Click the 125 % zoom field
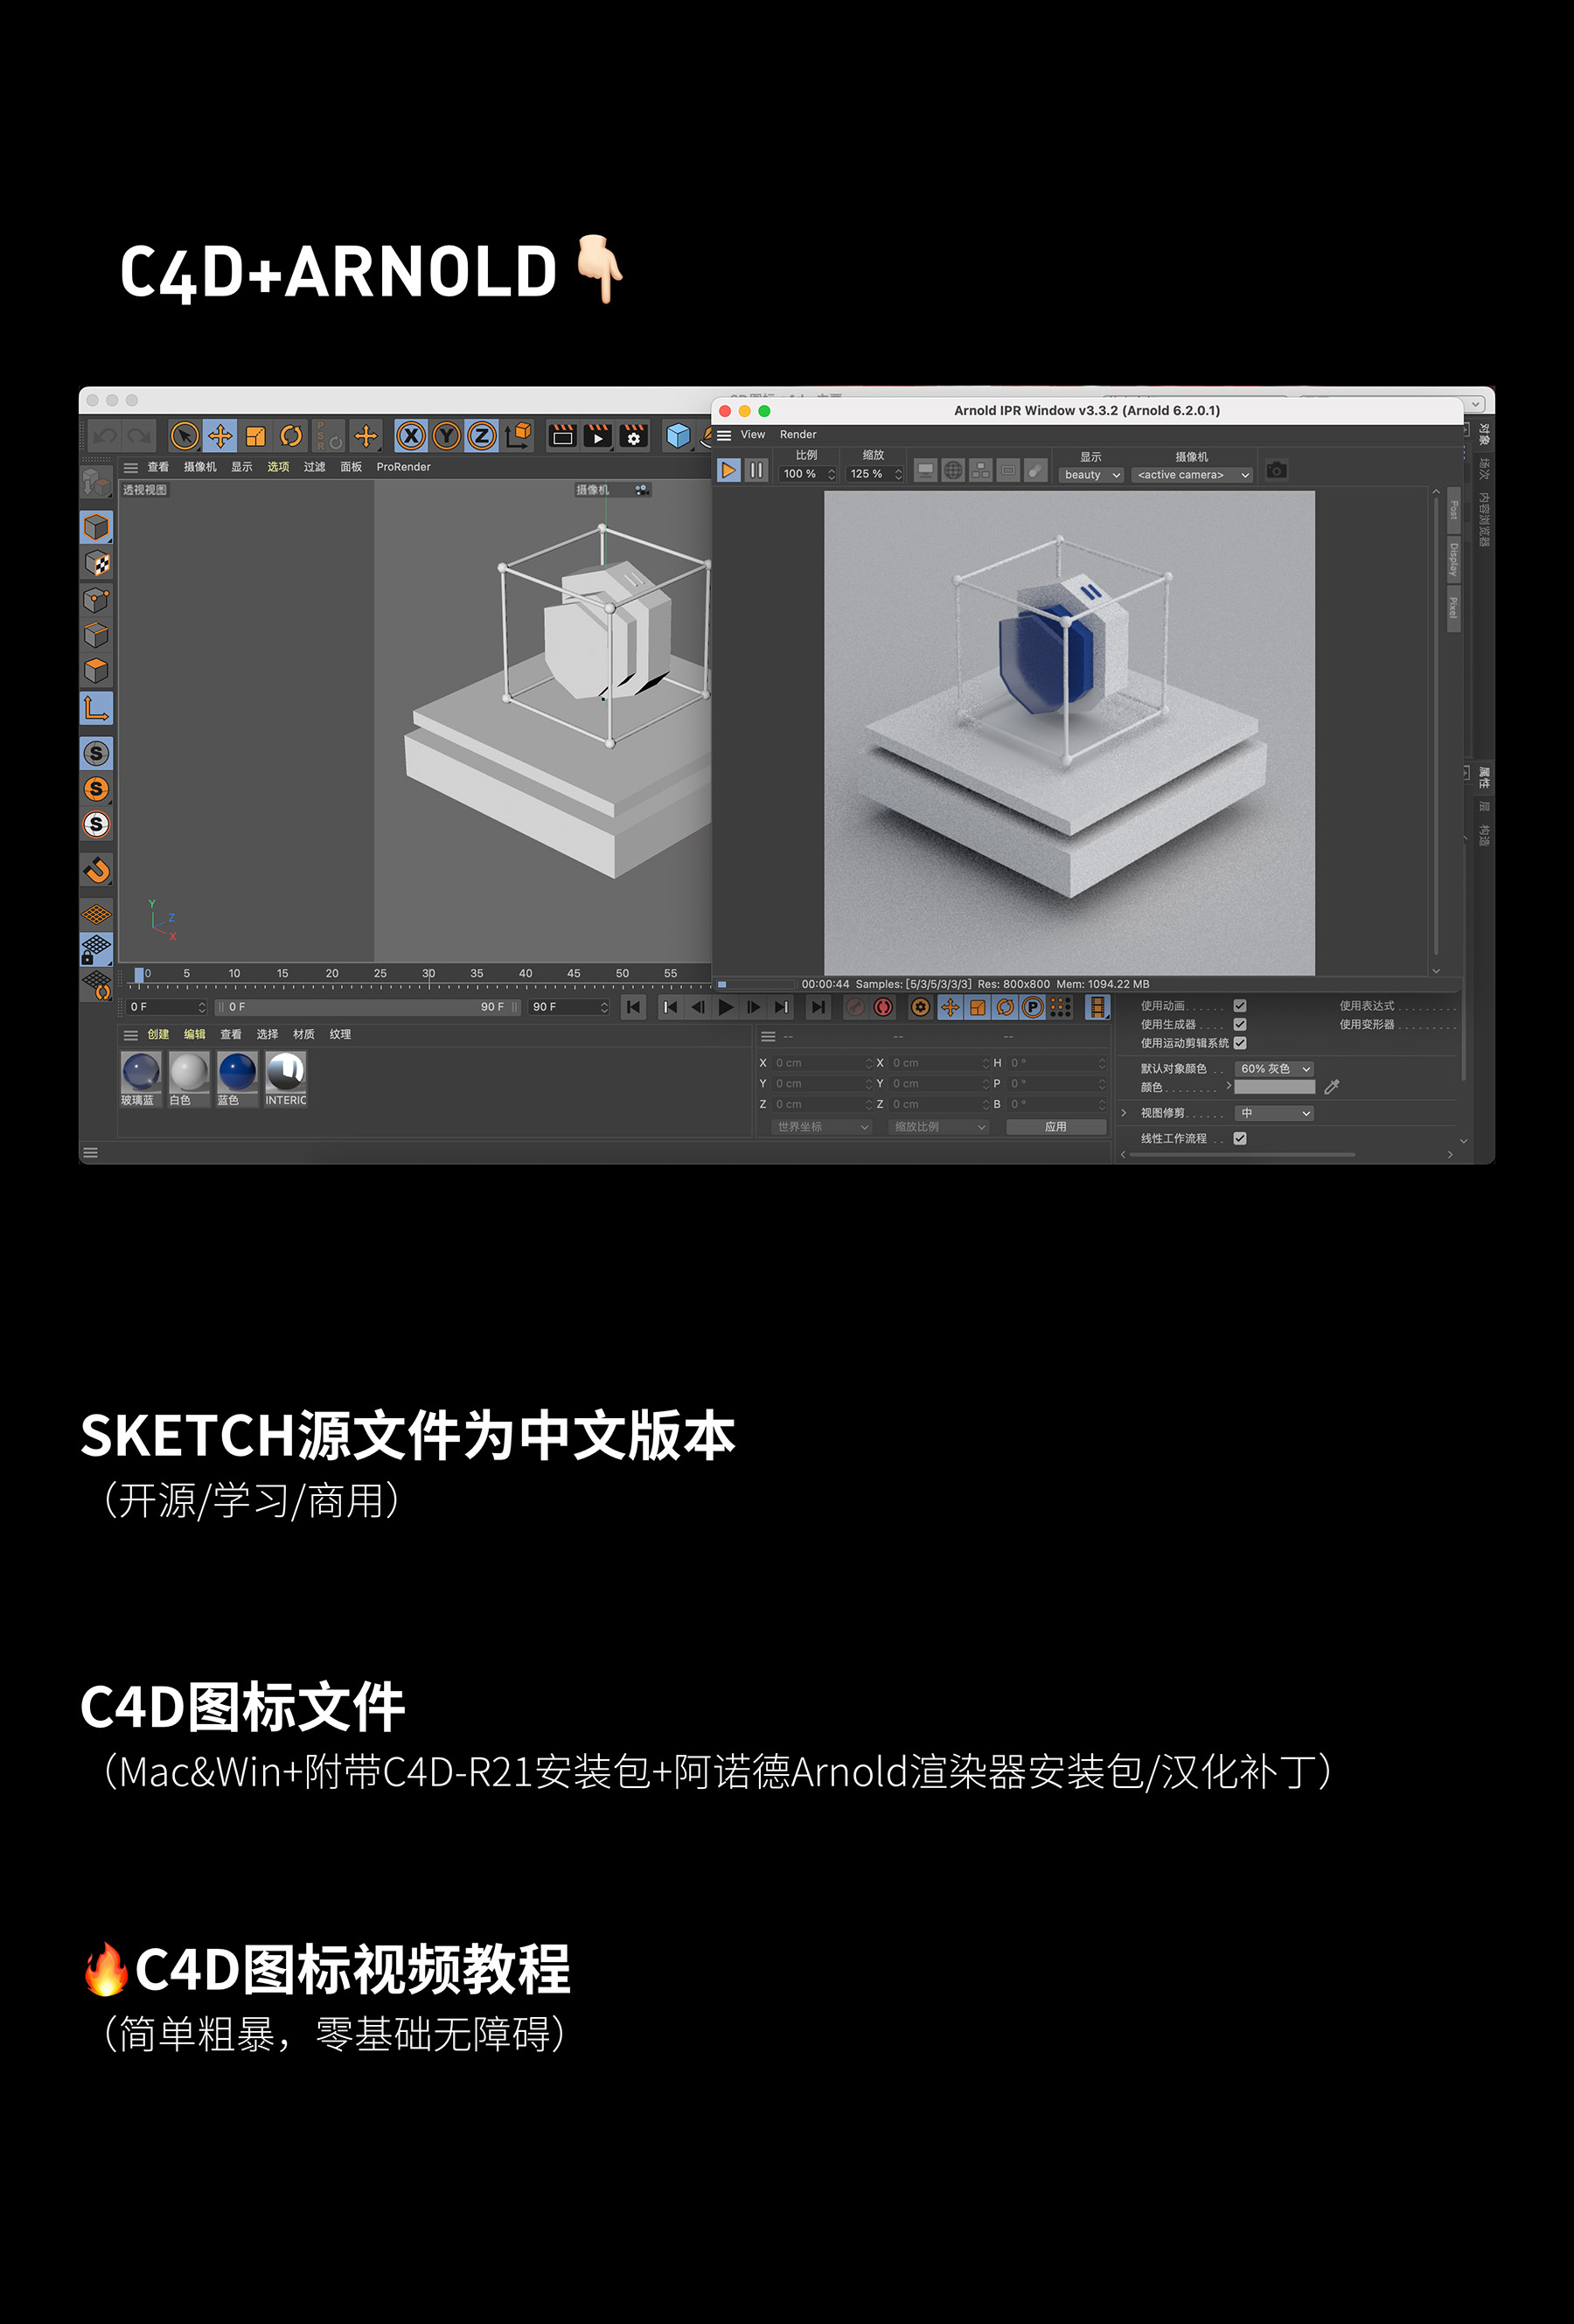 click(x=874, y=474)
